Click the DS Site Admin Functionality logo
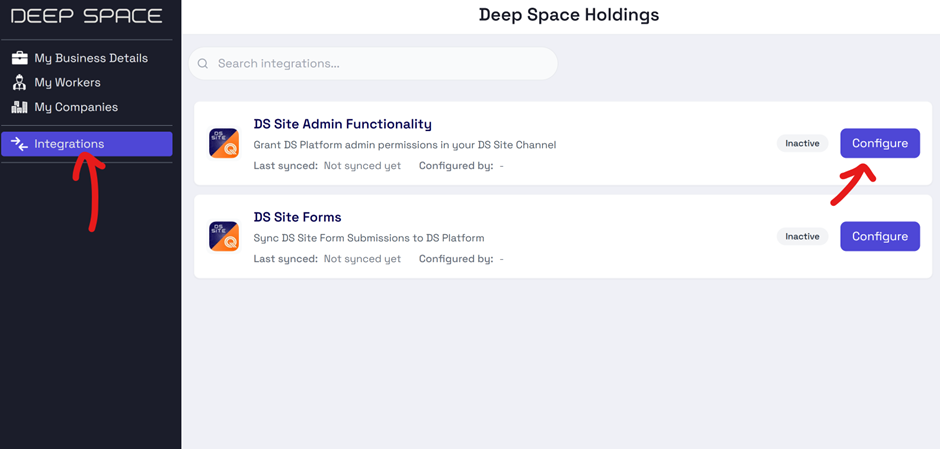The image size is (940, 449). (224, 143)
